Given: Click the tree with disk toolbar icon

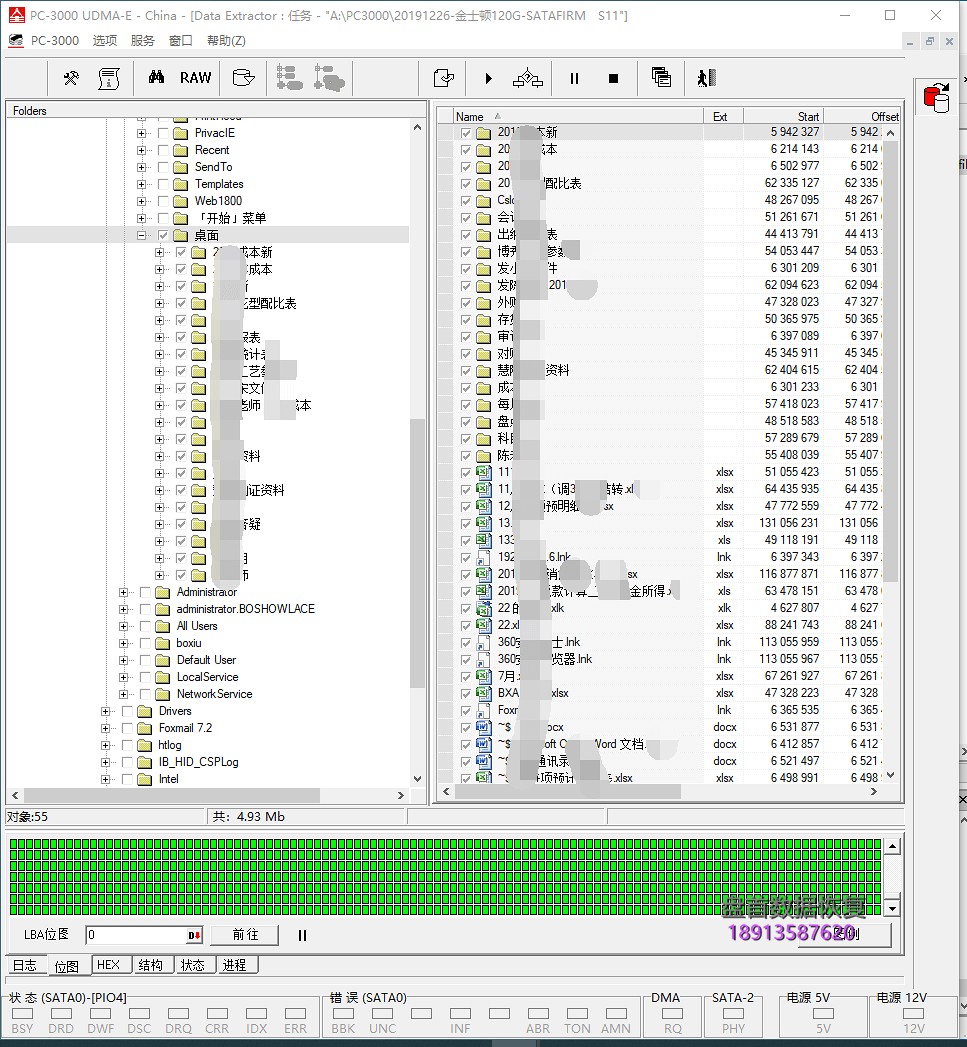Looking at the screenshot, I should point(329,78).
